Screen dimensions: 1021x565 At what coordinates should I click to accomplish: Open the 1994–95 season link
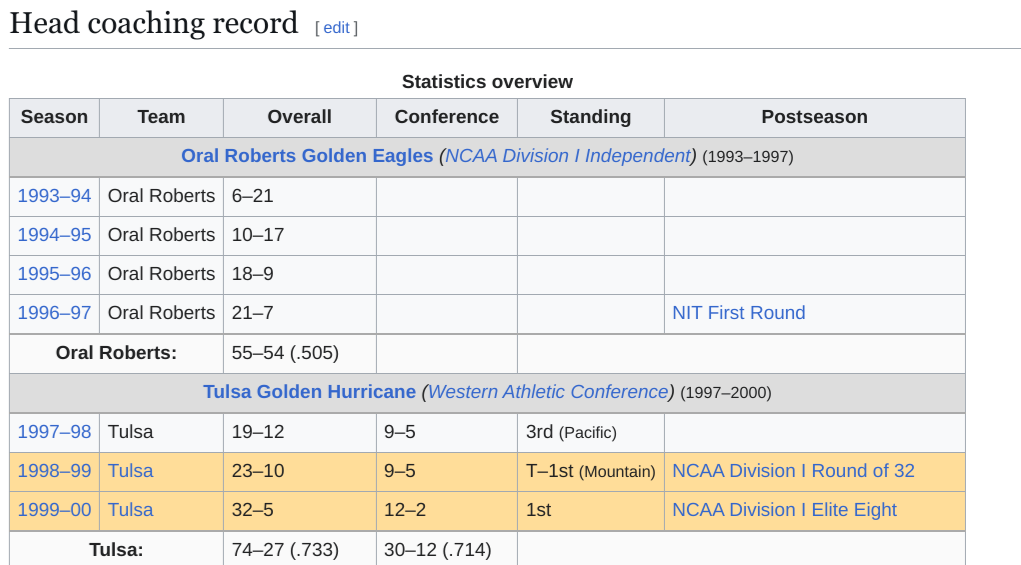[54, 235]
